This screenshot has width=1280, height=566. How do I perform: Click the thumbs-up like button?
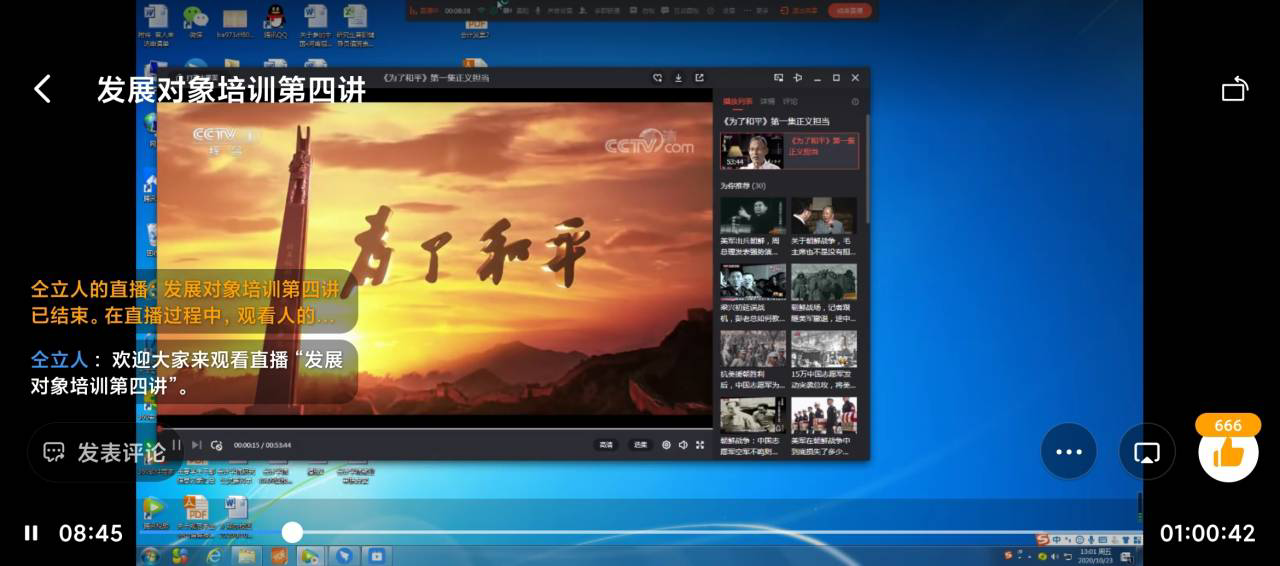point(1228,453)
